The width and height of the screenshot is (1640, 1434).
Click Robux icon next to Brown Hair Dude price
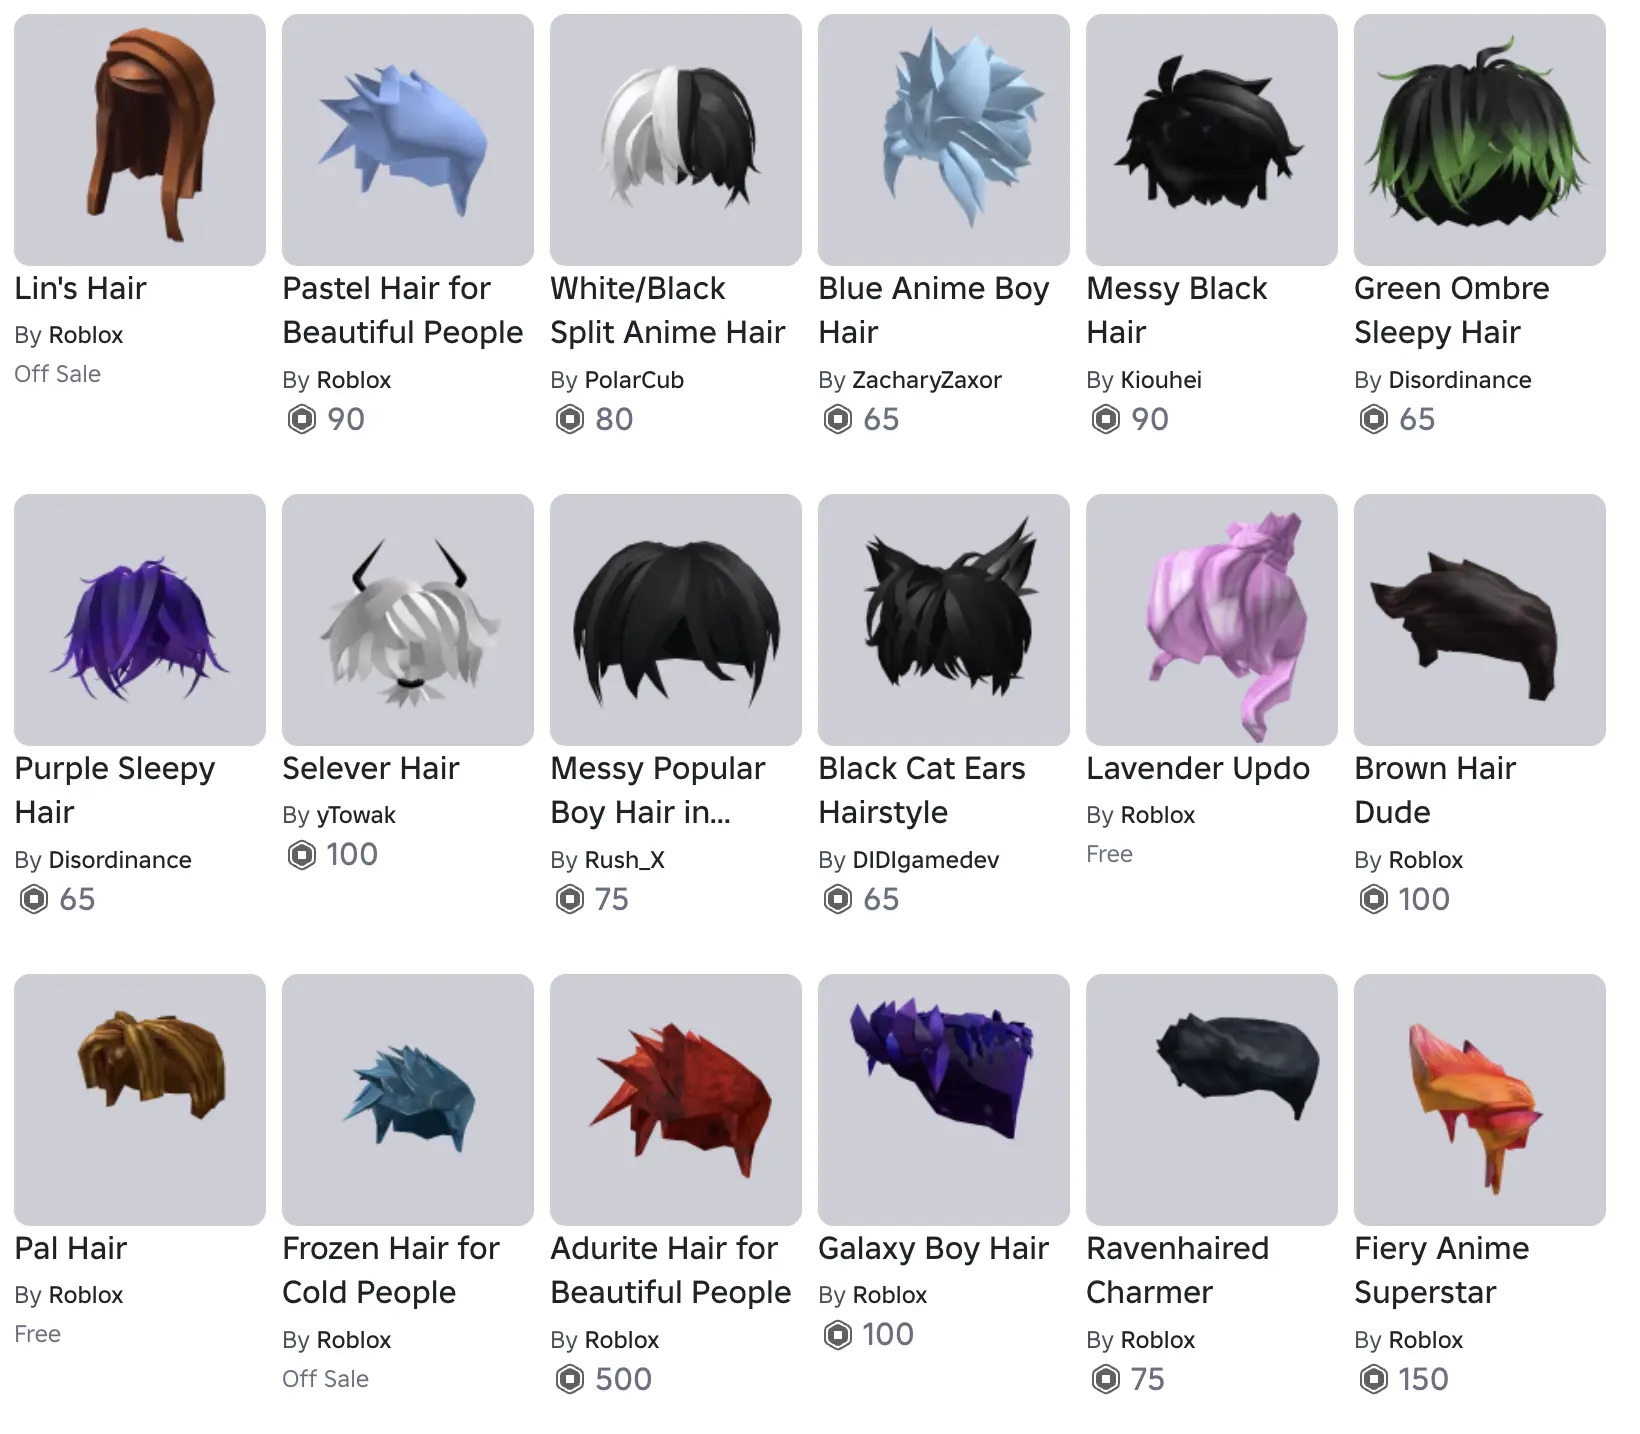(1374, 899)
